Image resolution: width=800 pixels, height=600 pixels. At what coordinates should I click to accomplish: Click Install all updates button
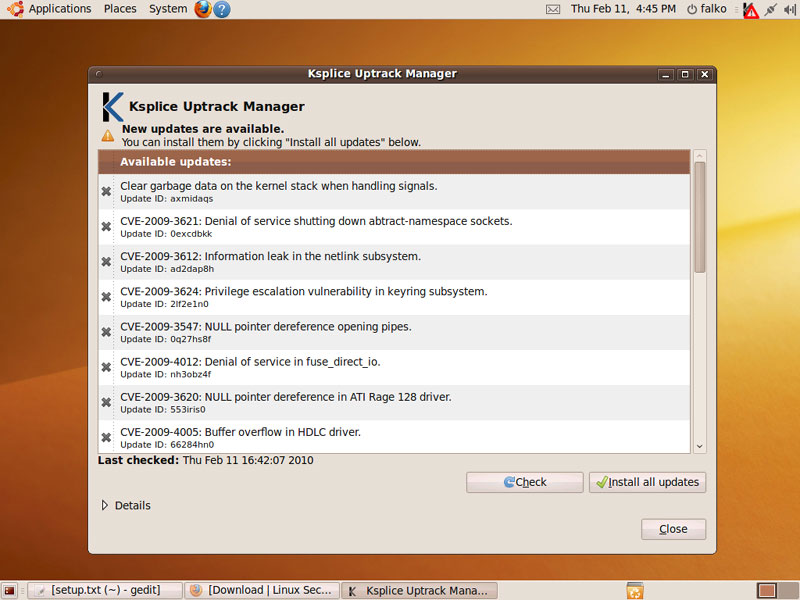pyautogui.click(x=647, y=482)
